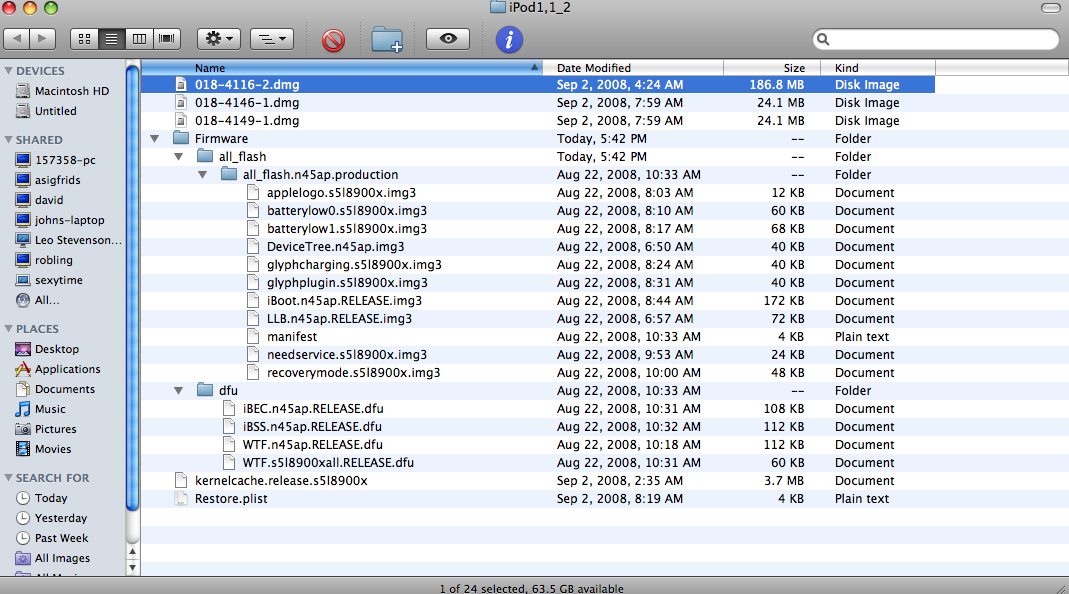
Task: Click sidebar scroll up arrow
Action: [132, 552]
